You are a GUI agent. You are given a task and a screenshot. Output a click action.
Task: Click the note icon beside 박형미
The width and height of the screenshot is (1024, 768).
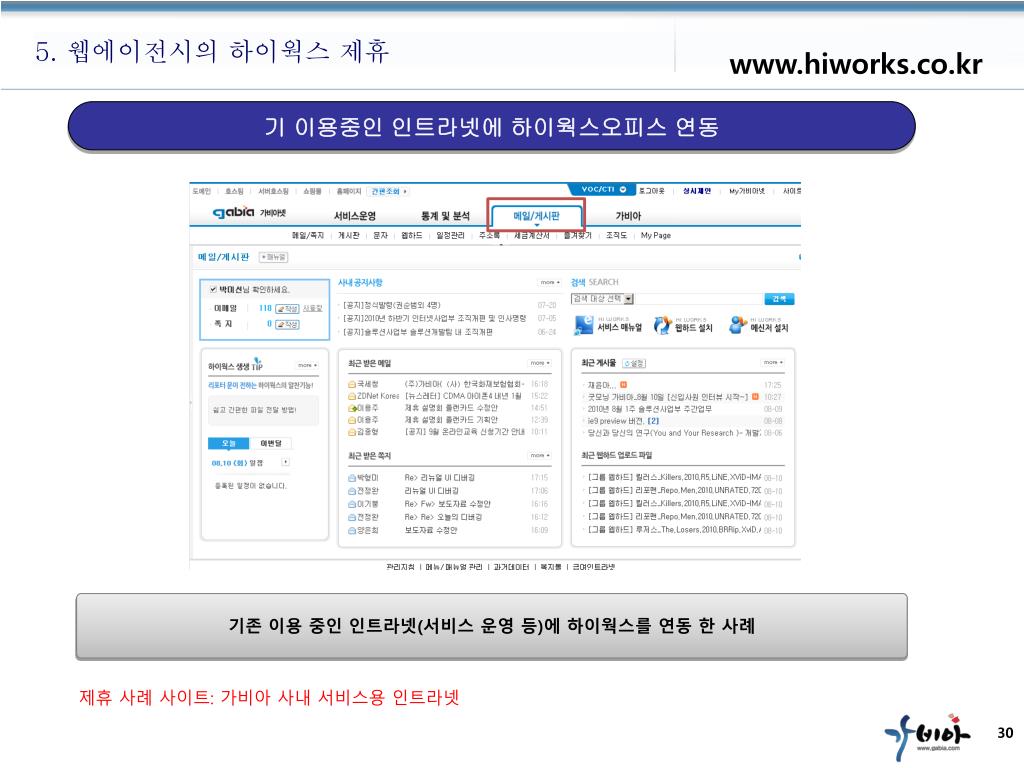click(x=352, y=477)
